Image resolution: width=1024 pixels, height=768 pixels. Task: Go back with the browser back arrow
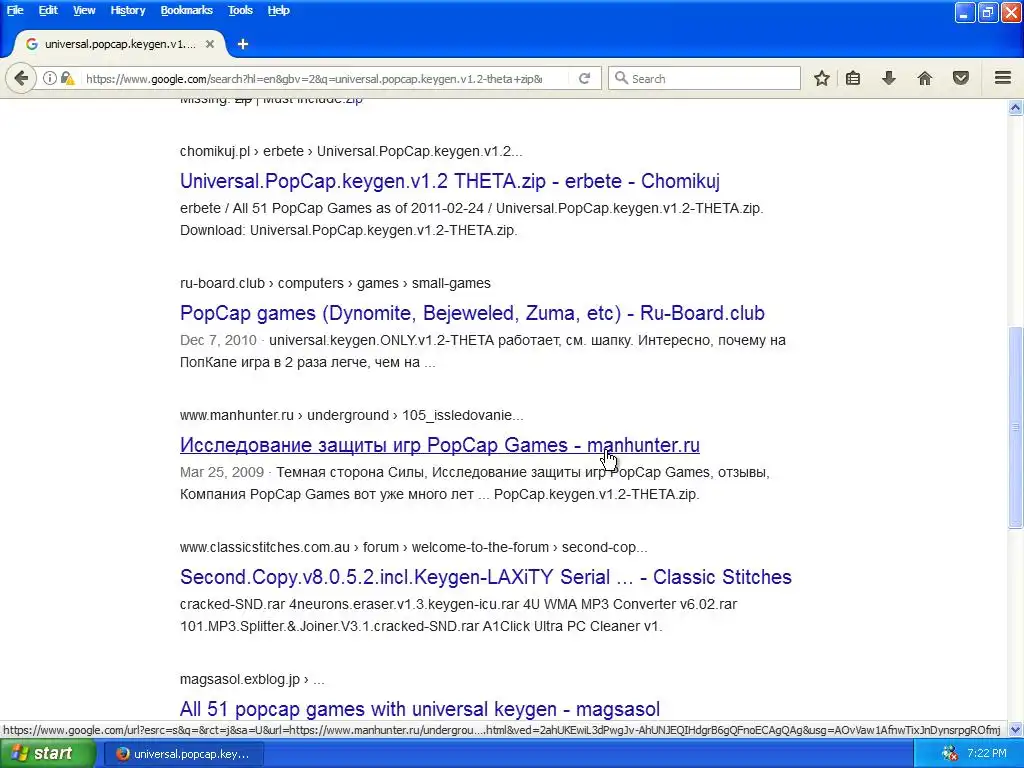(x=21, y=78)
